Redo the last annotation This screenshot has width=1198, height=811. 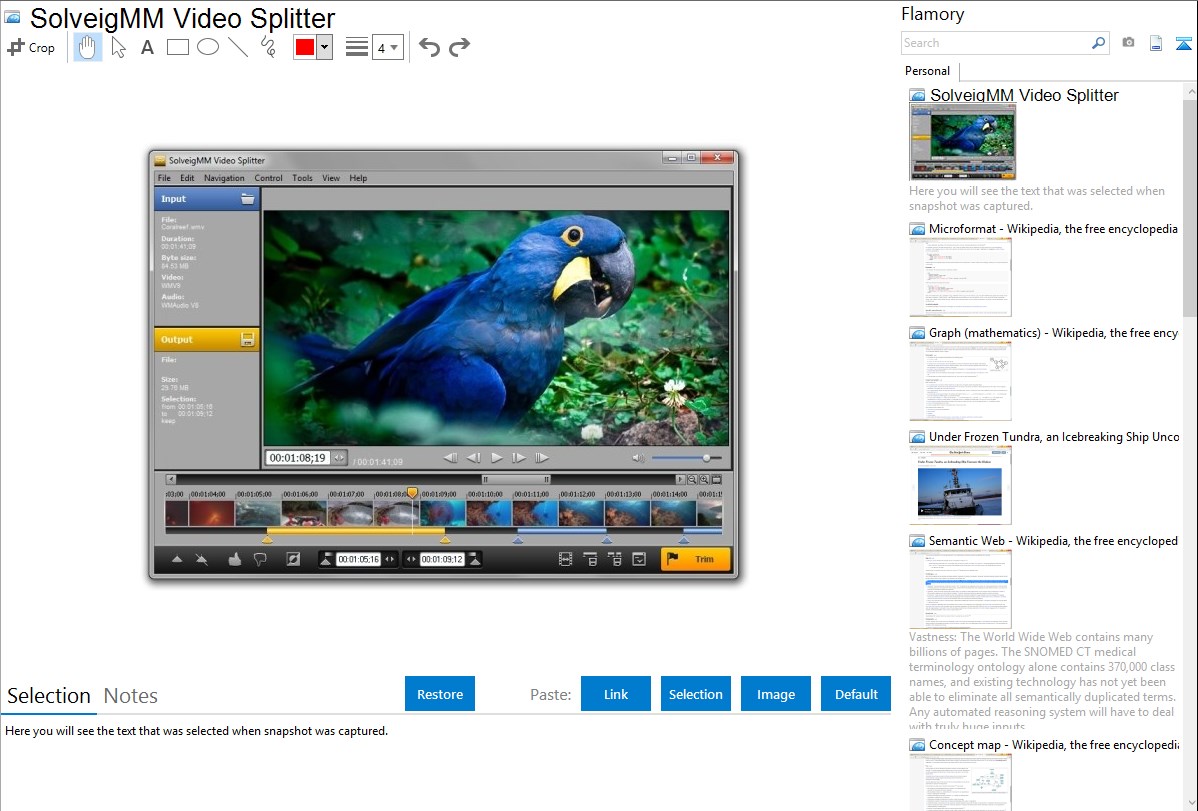pyautogui.click(x=459, y=47)
